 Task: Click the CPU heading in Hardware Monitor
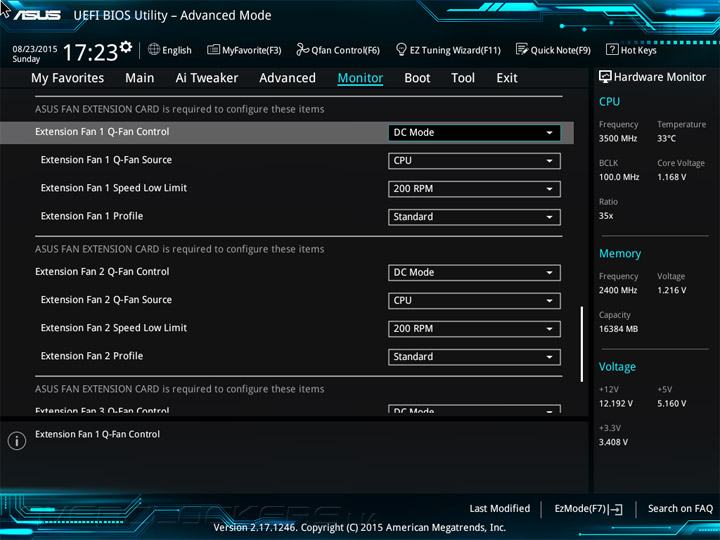(609, 101)
